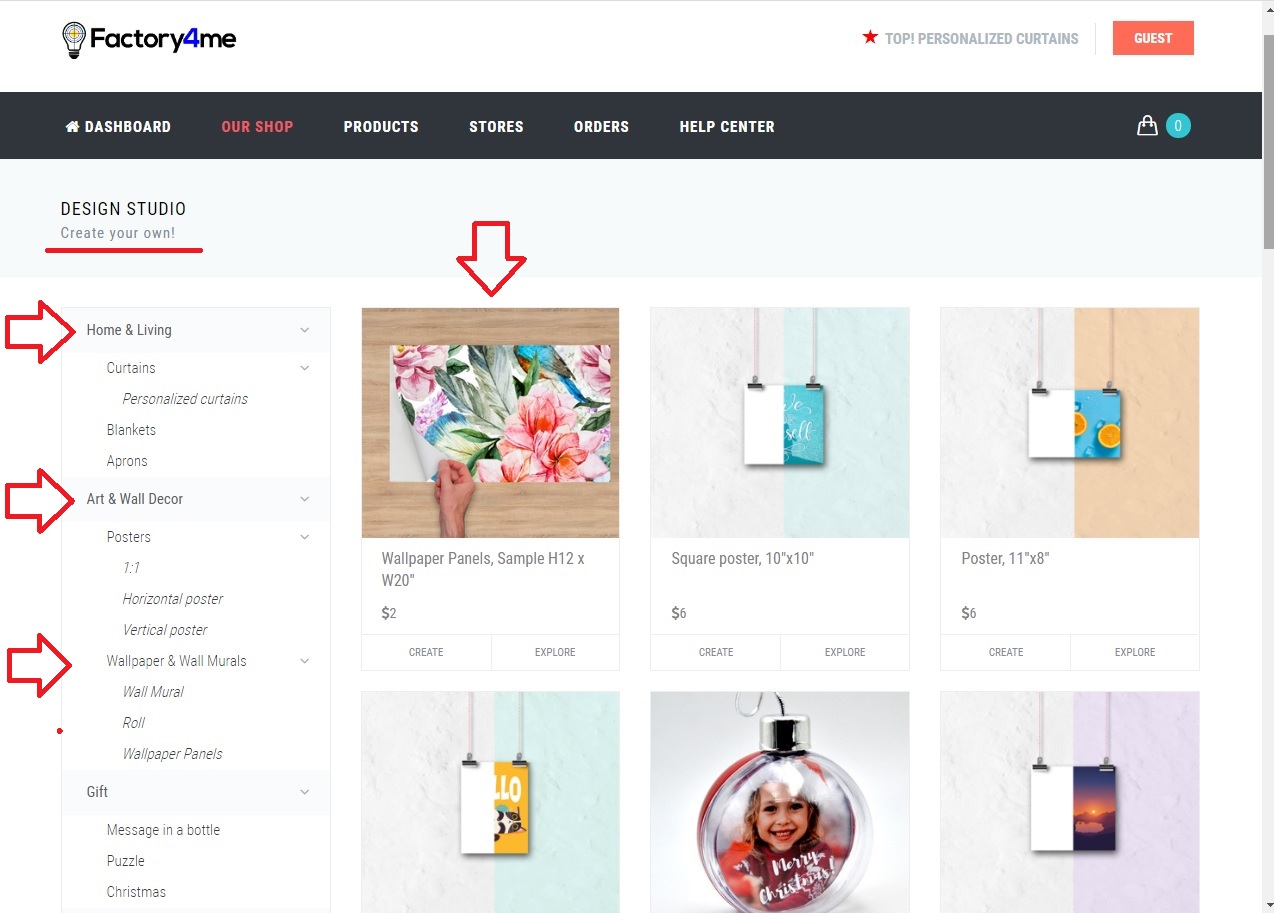Screen dimensions: 1274x913
Task: Click Create under Poster 11"x8"
Action: (x=1006, y=652)
